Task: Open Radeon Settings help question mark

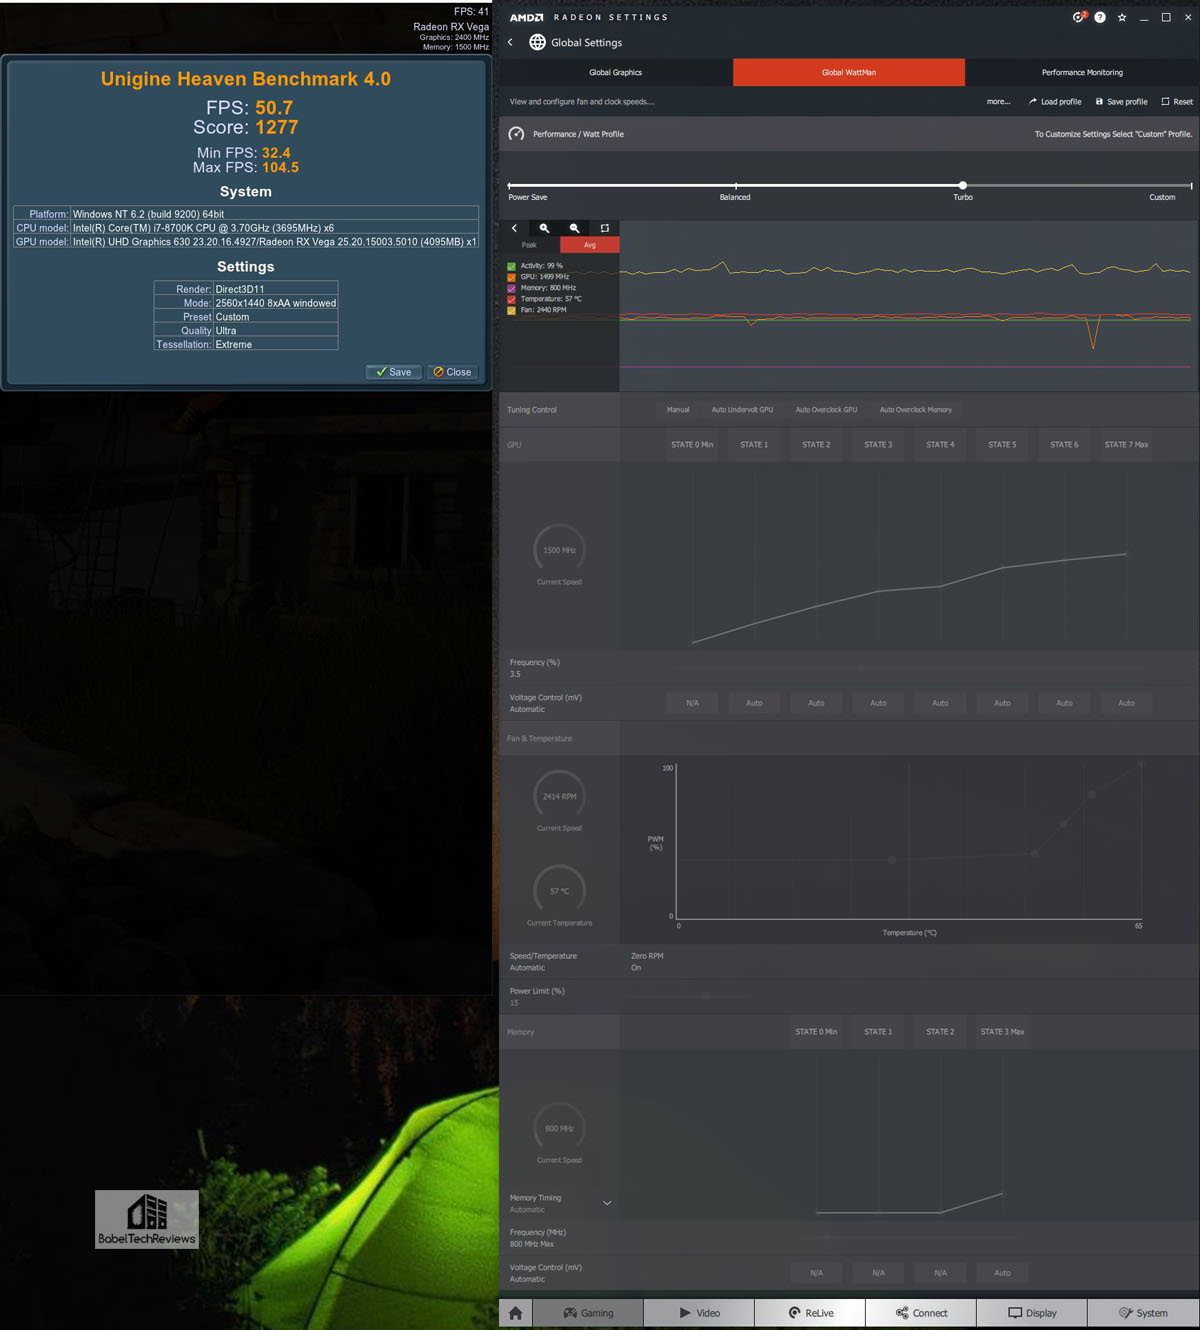Action: tap(1100, 17)
